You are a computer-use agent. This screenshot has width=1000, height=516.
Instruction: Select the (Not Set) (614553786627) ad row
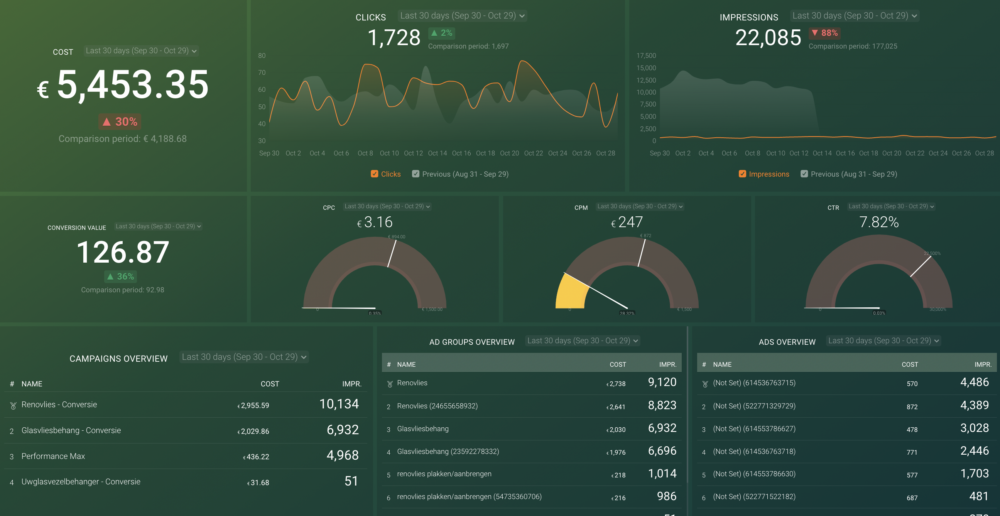coord(847,429)
